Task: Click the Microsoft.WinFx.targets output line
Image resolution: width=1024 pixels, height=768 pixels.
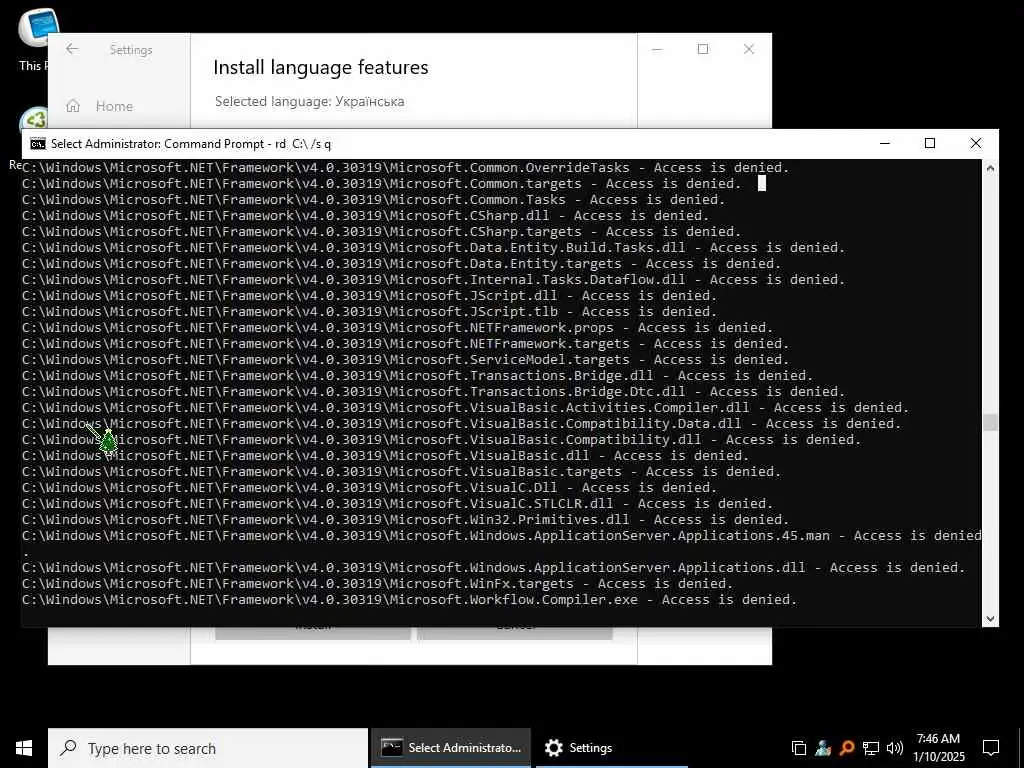Action: coord(377,583)
